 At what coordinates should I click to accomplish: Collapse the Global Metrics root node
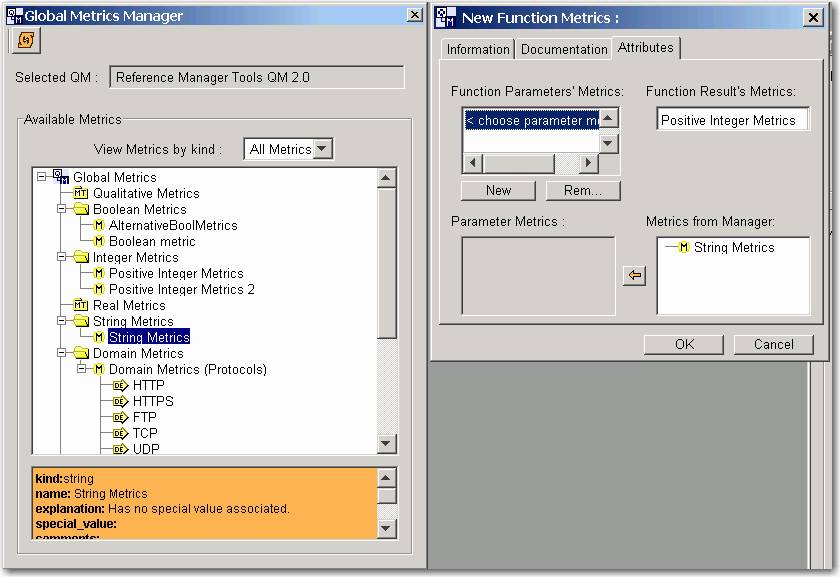click(x=42, y=177)
